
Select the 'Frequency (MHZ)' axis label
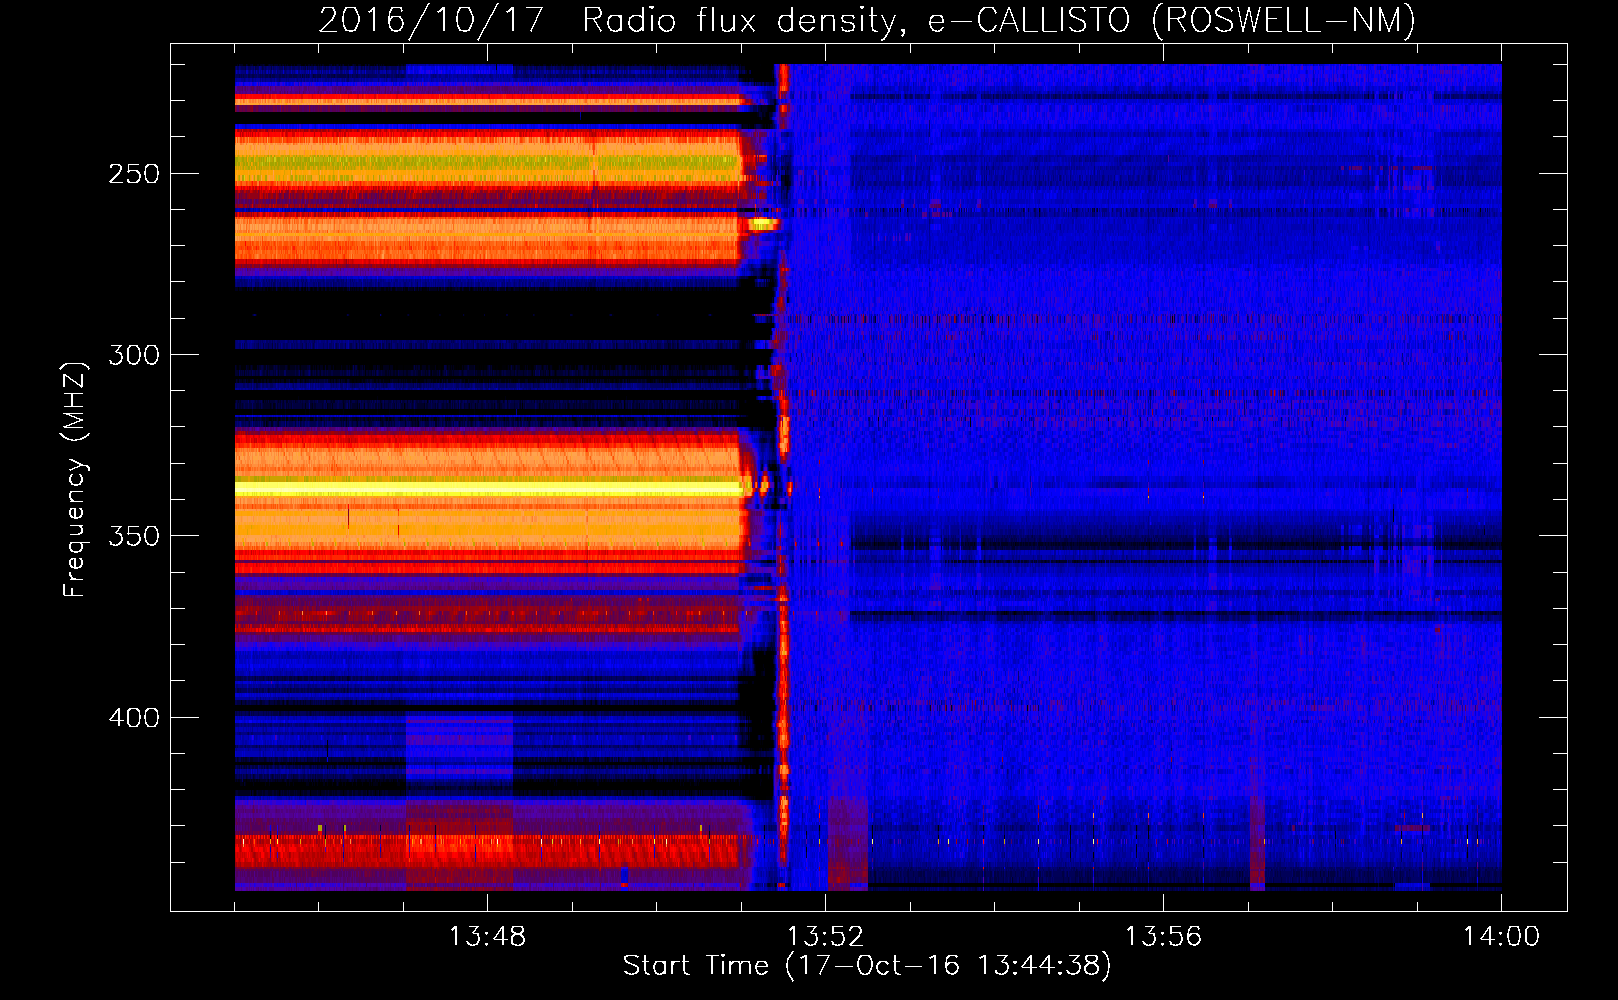pos(75,480)
